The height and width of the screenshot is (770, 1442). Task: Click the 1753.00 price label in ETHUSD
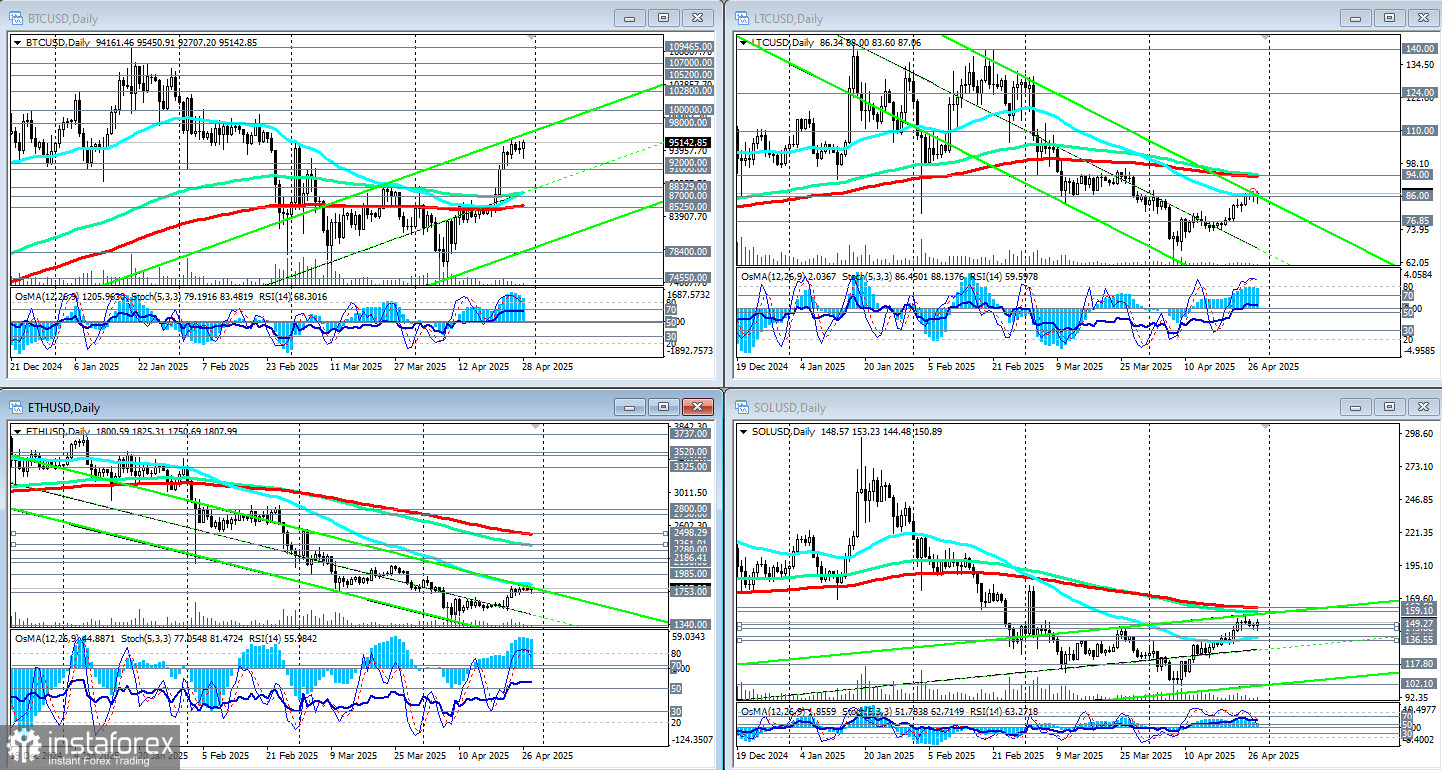pyautogui.click(x=689, y=592)
